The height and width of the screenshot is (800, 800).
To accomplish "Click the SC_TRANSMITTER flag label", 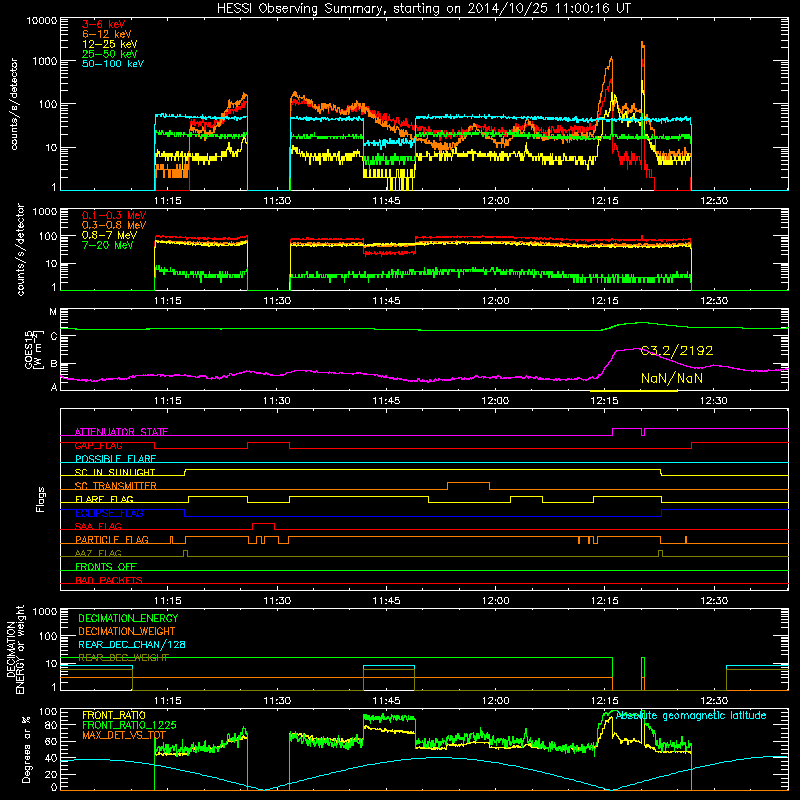I will [116, 486].
